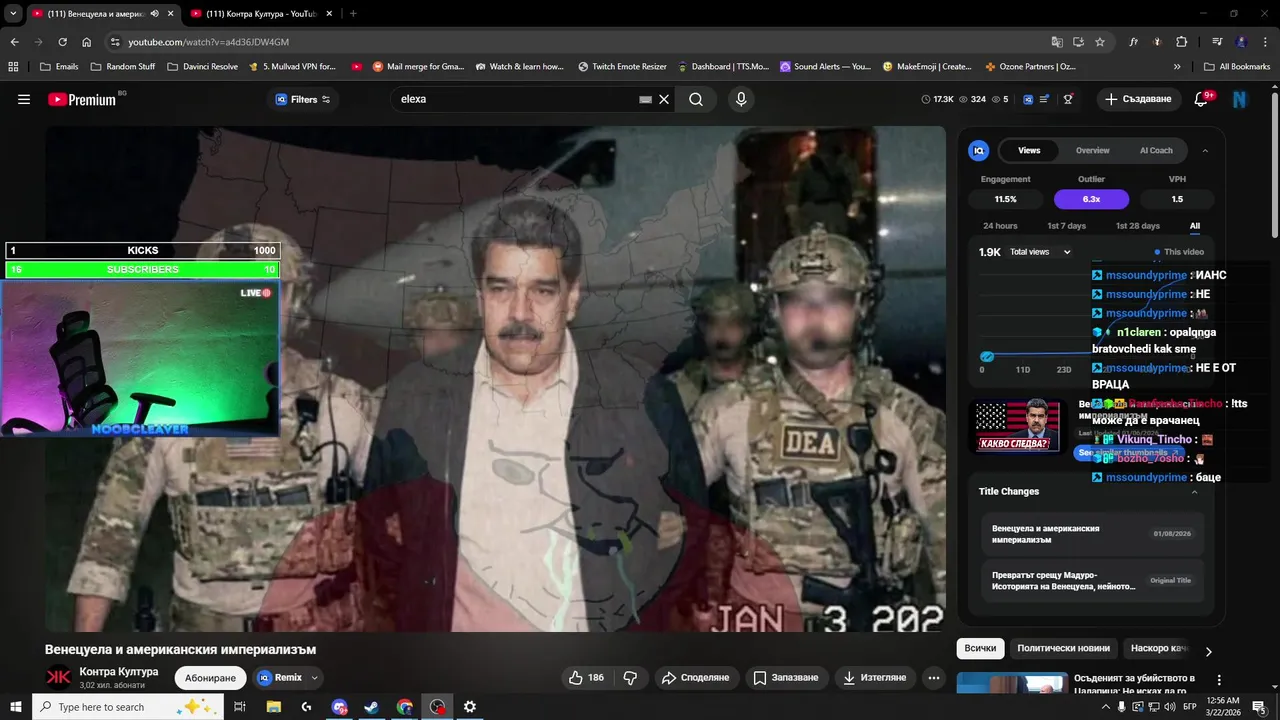Screen dimensions: 1280x720
Task: Select the Outlier 6.3x pill
Action: pos(1091,199)
